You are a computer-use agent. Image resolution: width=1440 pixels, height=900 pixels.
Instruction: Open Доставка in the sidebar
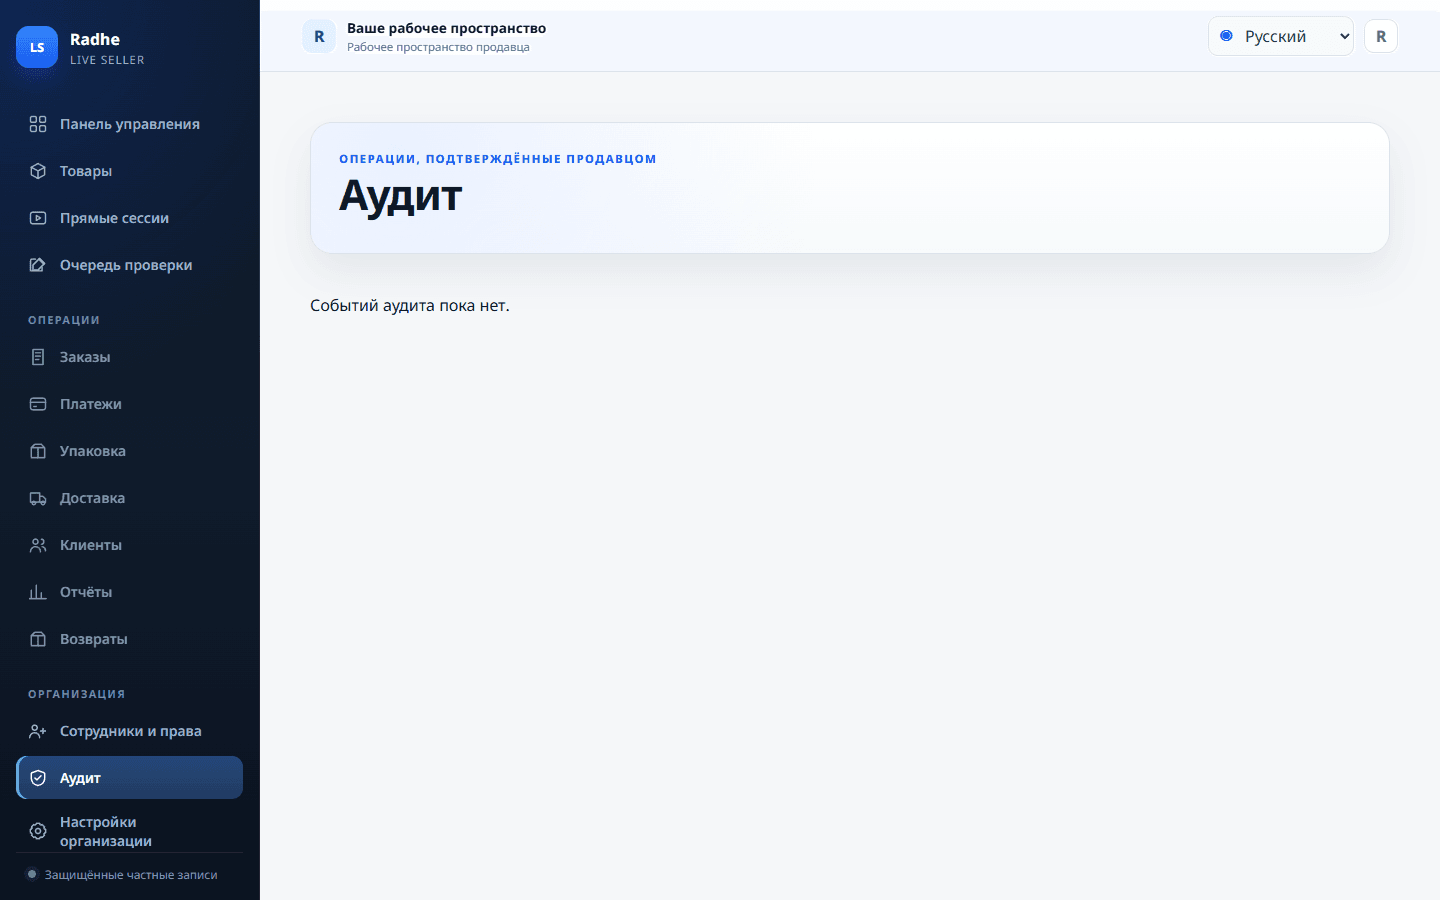click(x=130, y=498)
